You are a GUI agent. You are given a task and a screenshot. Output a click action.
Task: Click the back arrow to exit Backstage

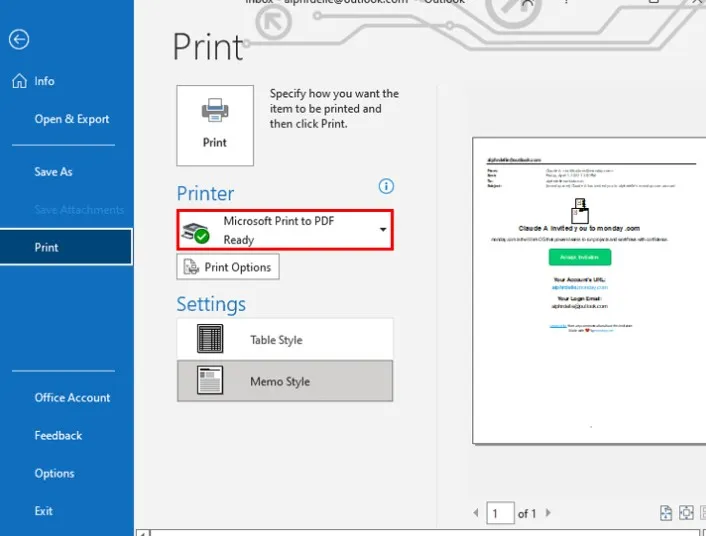[18, 40]
